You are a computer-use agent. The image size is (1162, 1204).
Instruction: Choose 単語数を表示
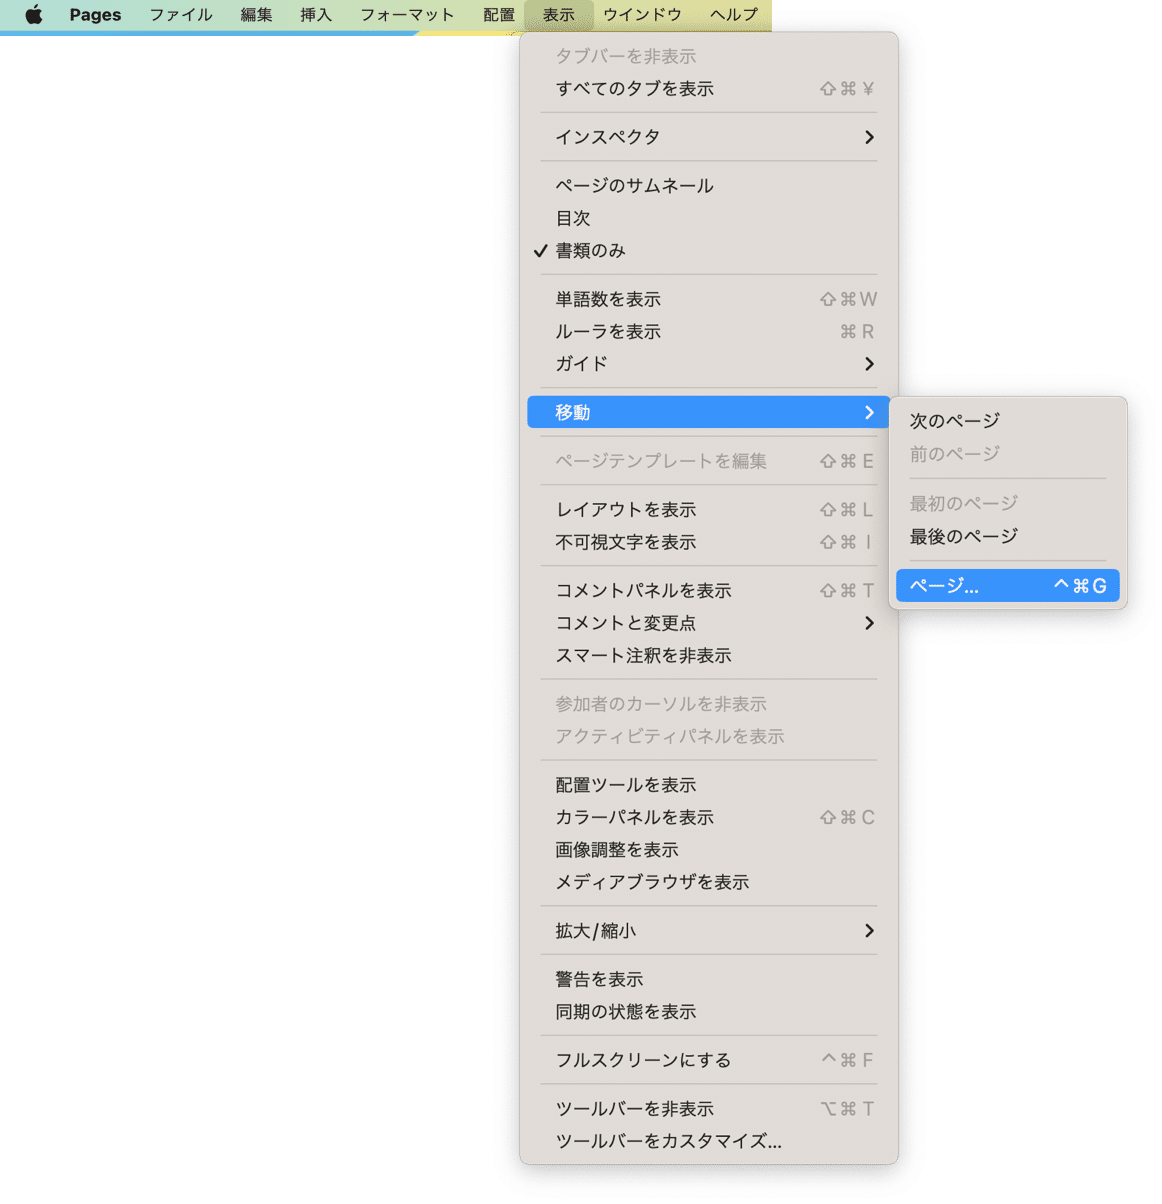coord(709,299)
